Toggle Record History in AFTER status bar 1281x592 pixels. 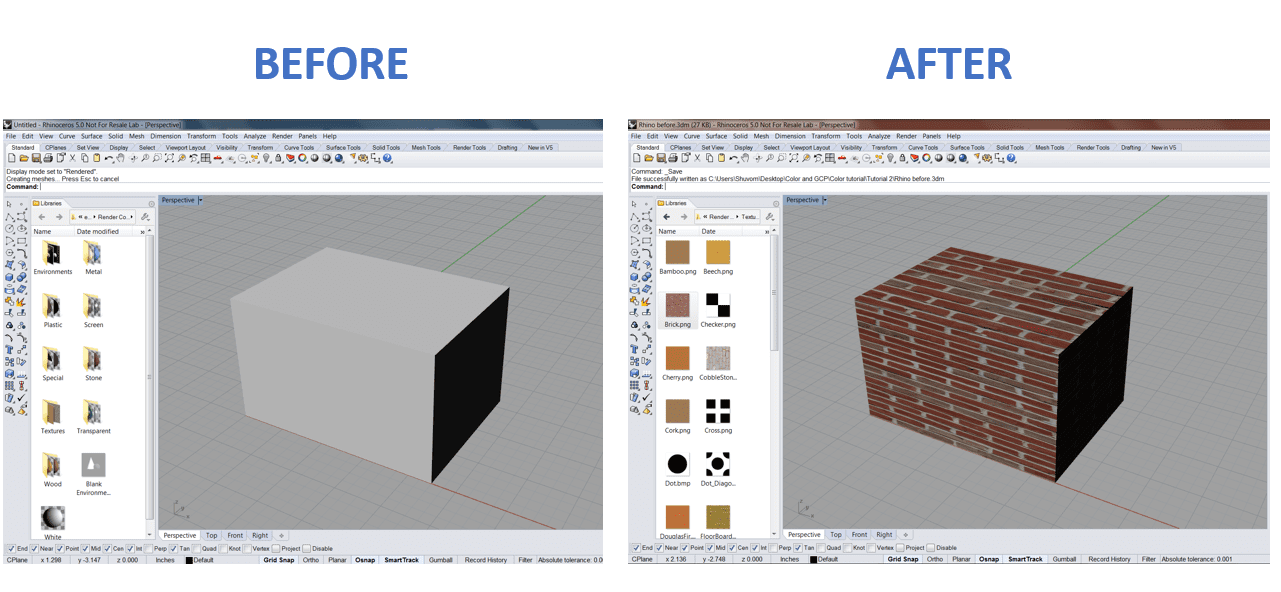click(1110, 560)
